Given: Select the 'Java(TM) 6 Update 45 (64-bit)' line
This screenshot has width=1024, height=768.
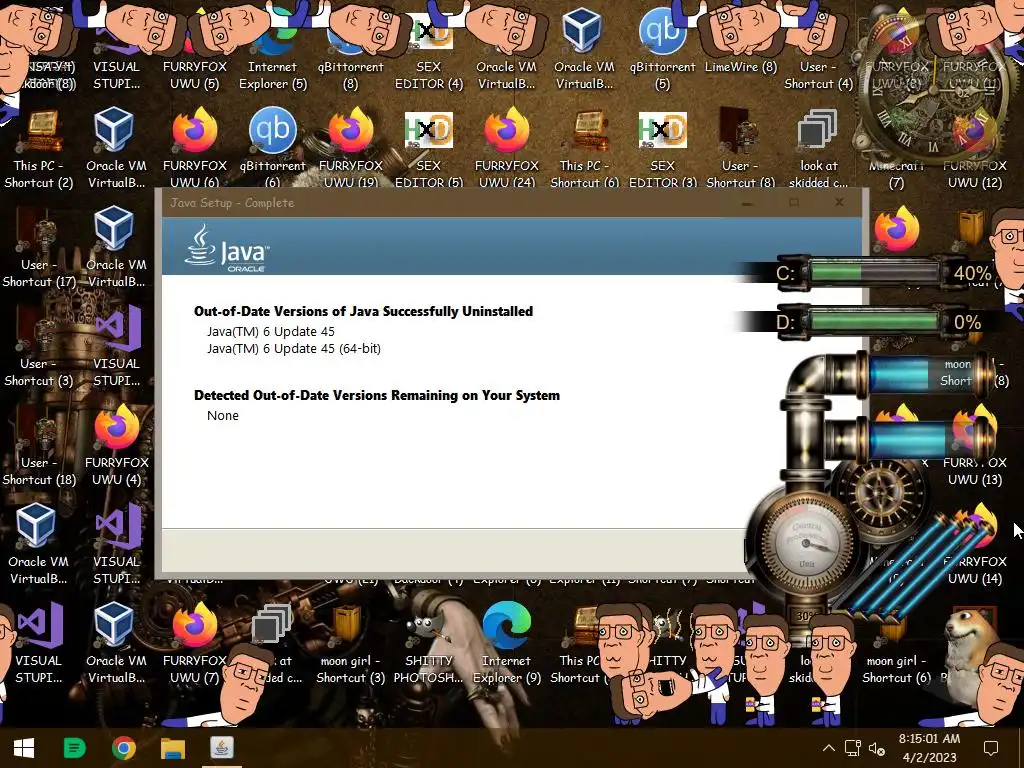Looking at the screenshot, I should coord(294,349).
